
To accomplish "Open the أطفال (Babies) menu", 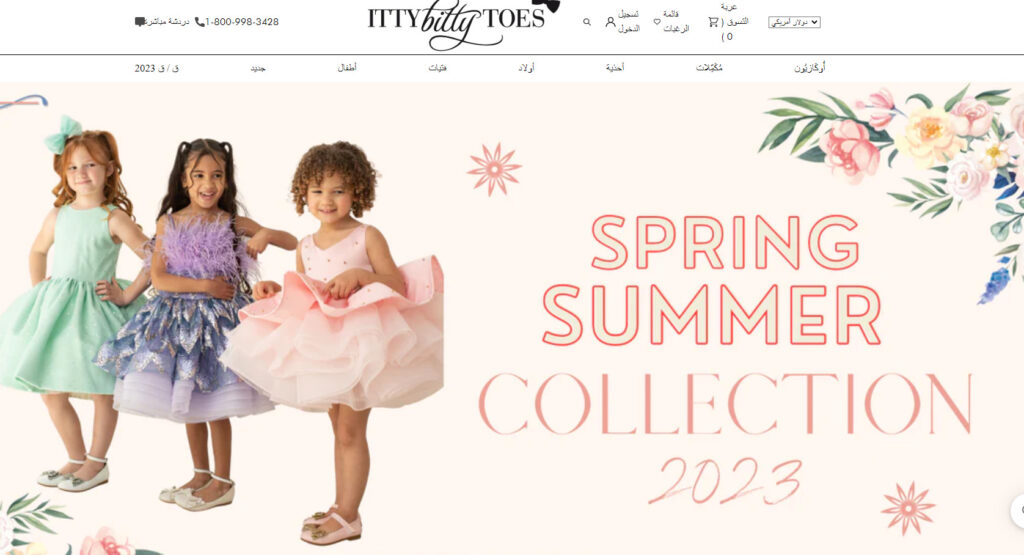I will click(347, 68).
